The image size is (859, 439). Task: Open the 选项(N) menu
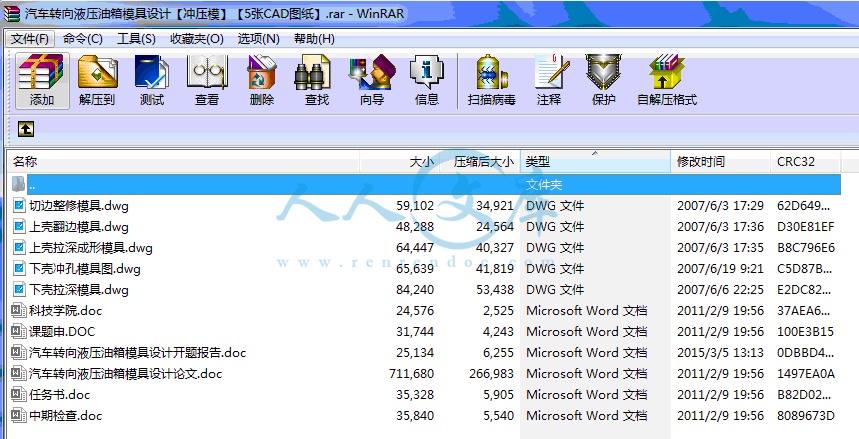(x=259, y=39)
